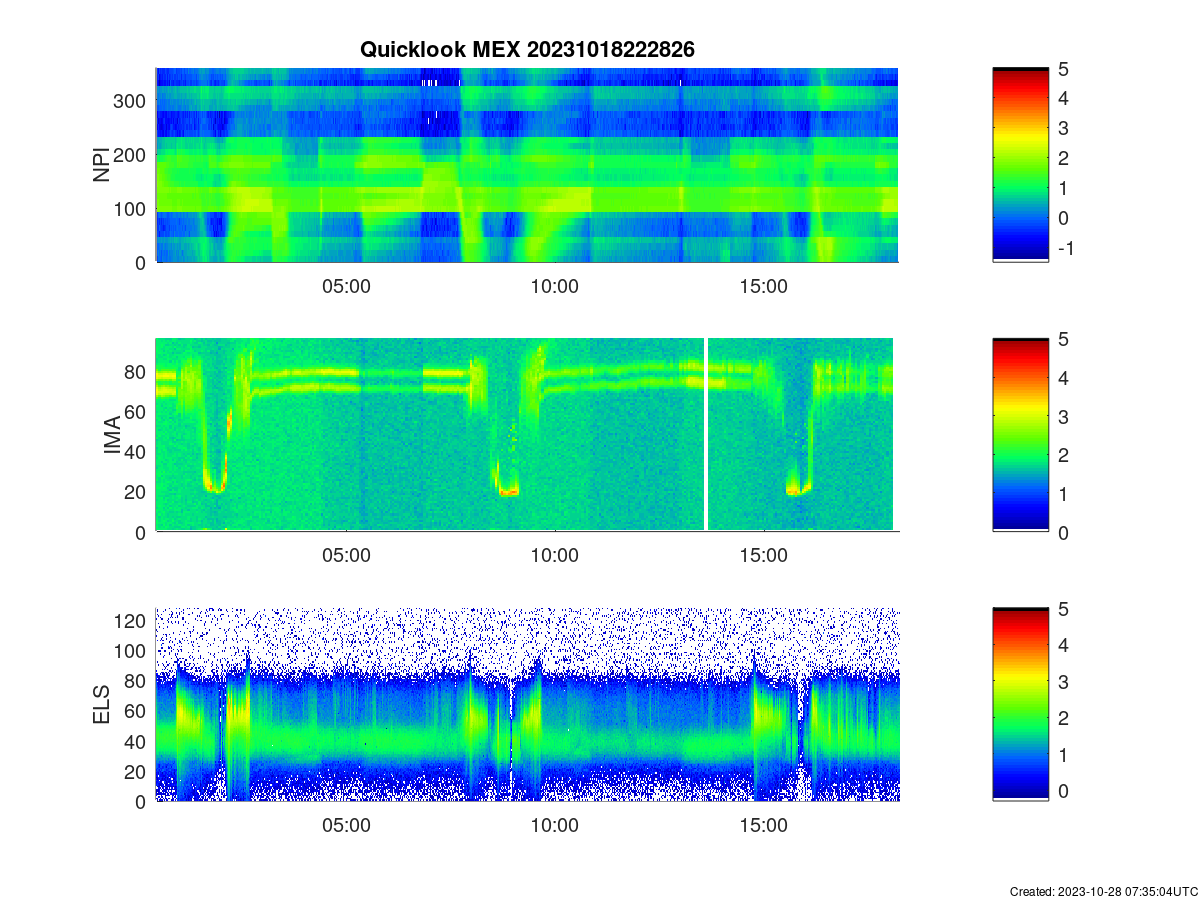Click the "Created: 2023-10-28 07:35:04UTC" footer text
This screenshot has width=1200, height=900.
(x=1104, y=891)
